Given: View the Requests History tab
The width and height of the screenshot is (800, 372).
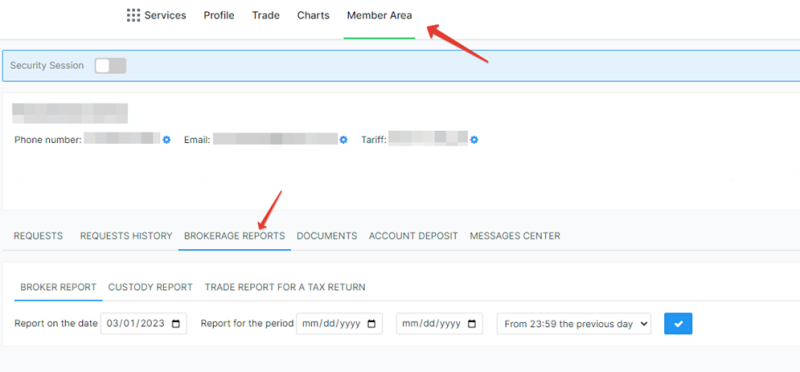Looking at the screenshot, I should pyautogui.click(x=126, y=236).
